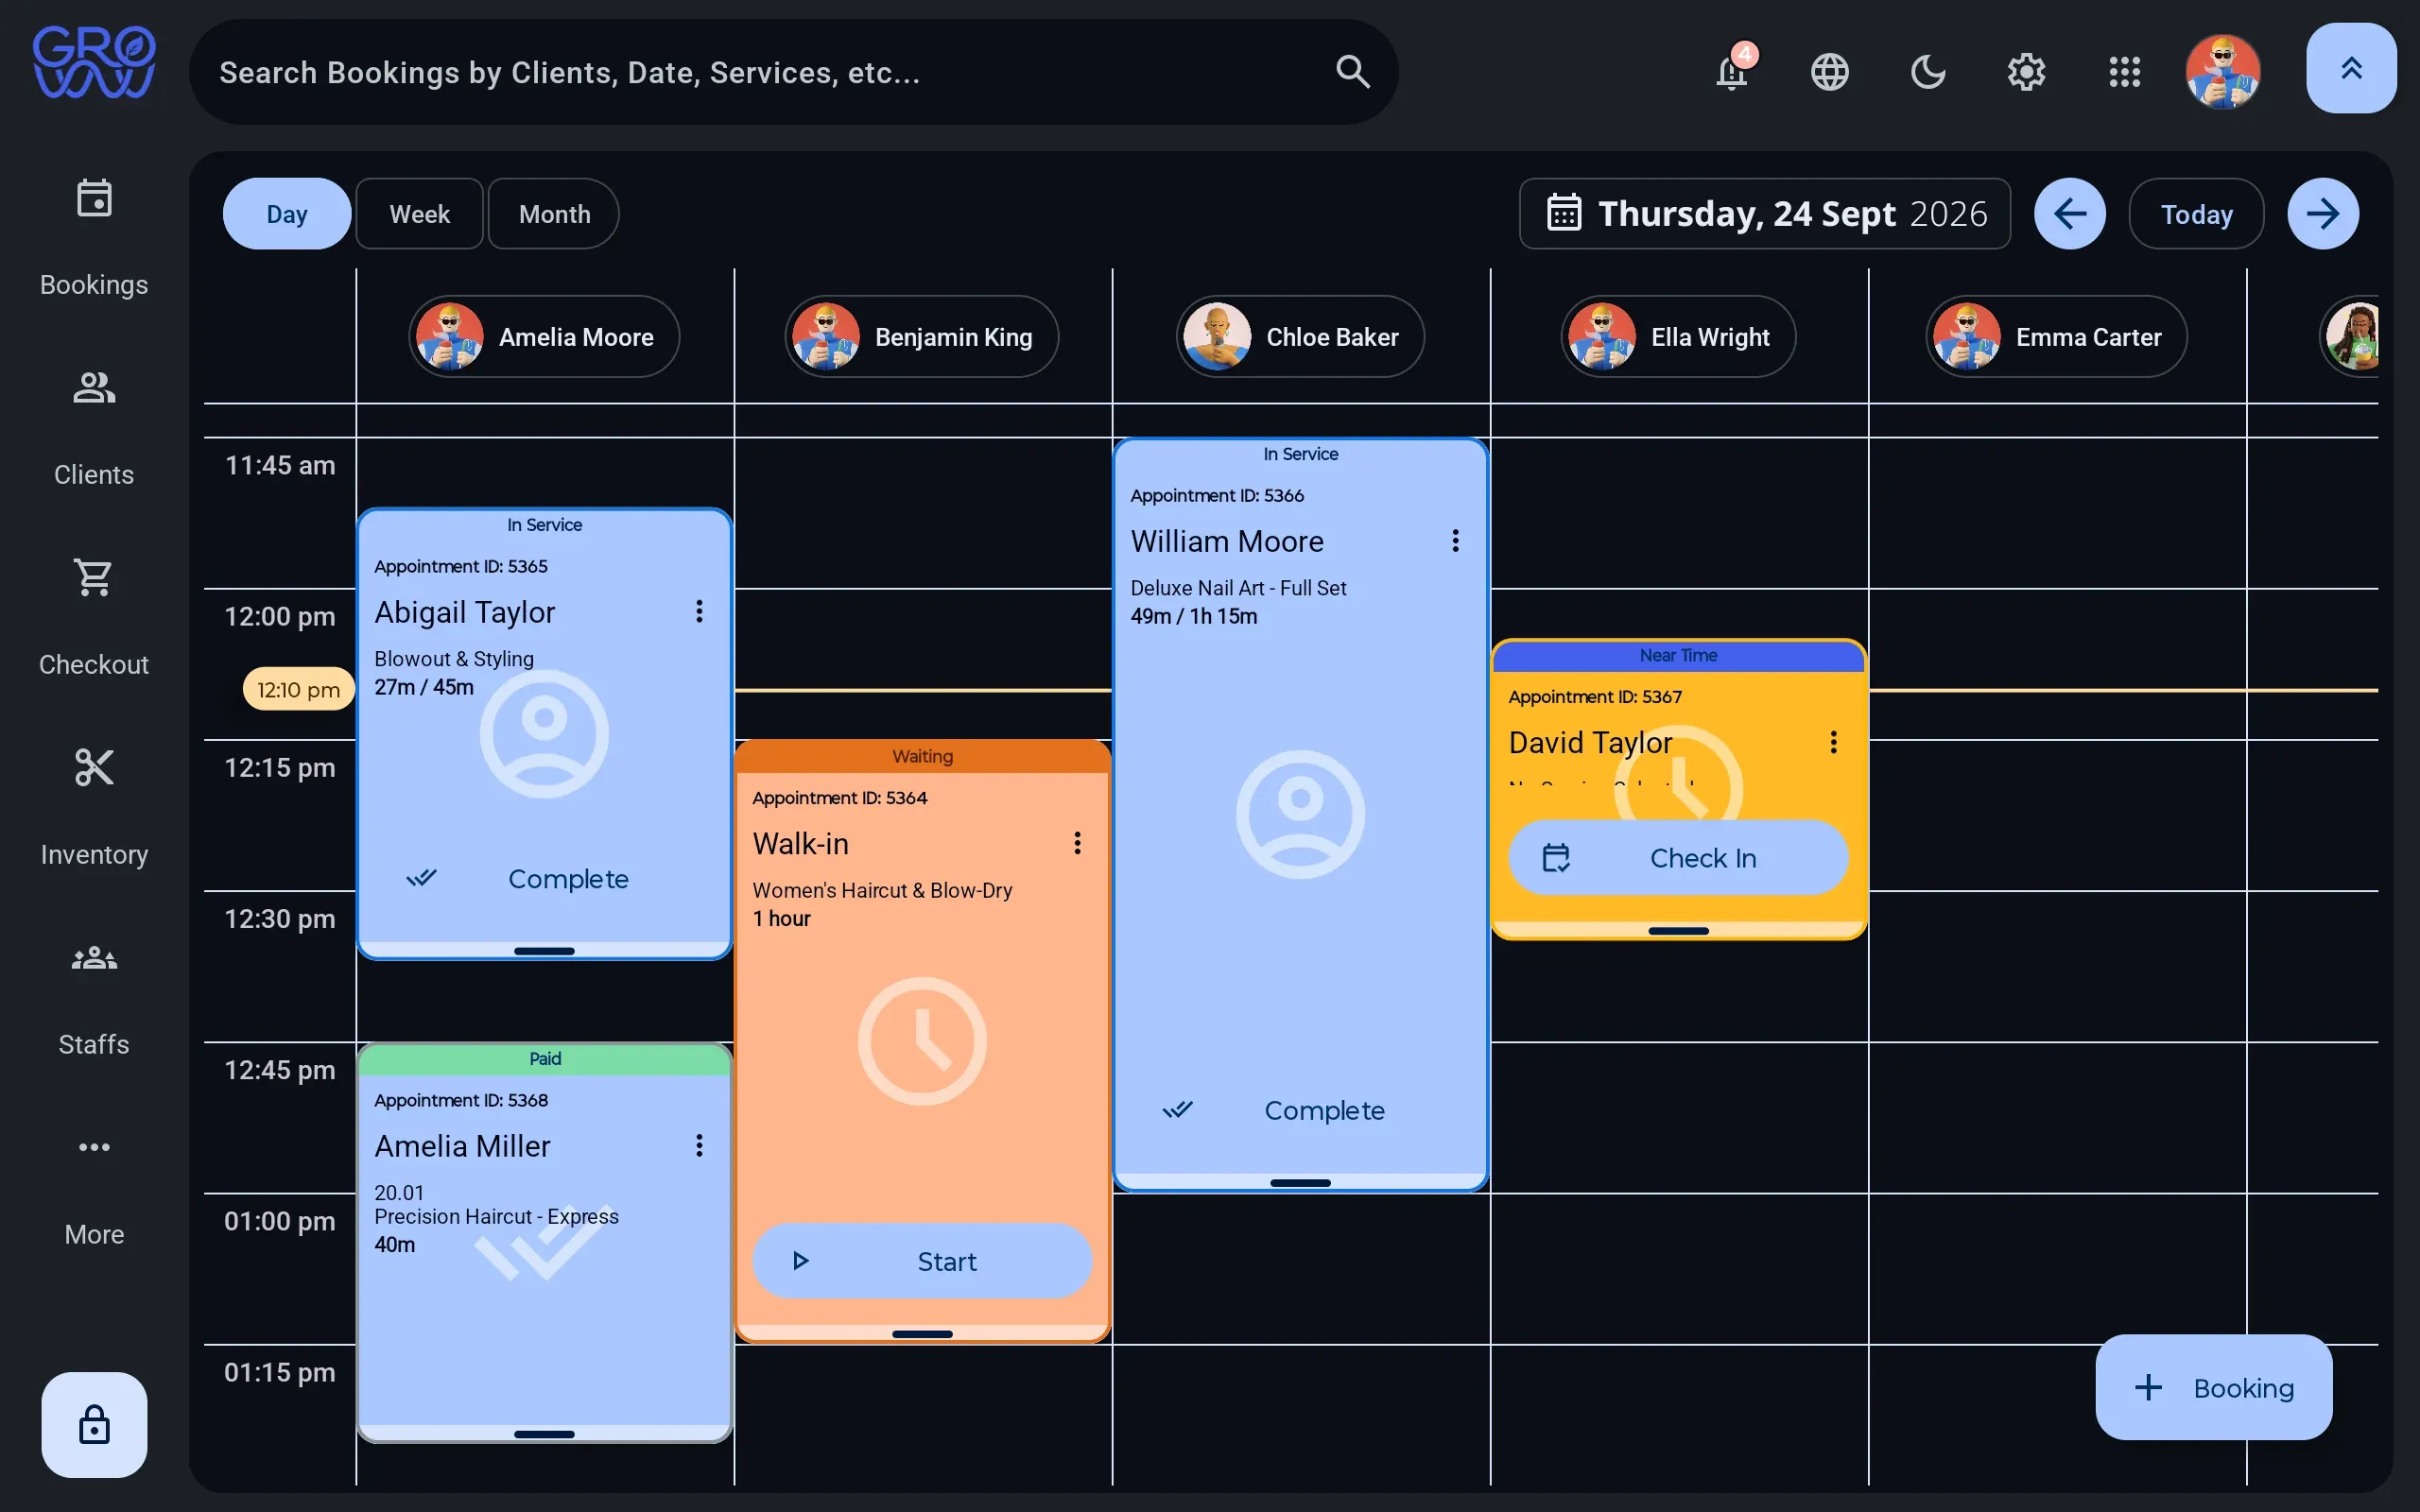Switch to Month view
Screen dimensions: 2420x1512
coord(554,214)
